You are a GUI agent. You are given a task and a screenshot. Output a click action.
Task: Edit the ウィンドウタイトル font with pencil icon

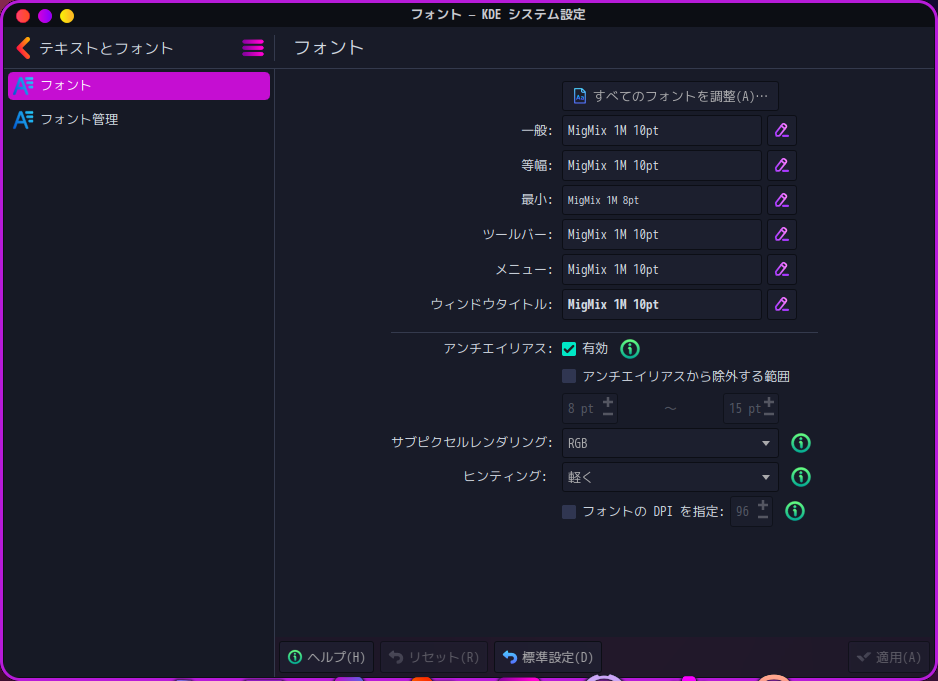781,304
